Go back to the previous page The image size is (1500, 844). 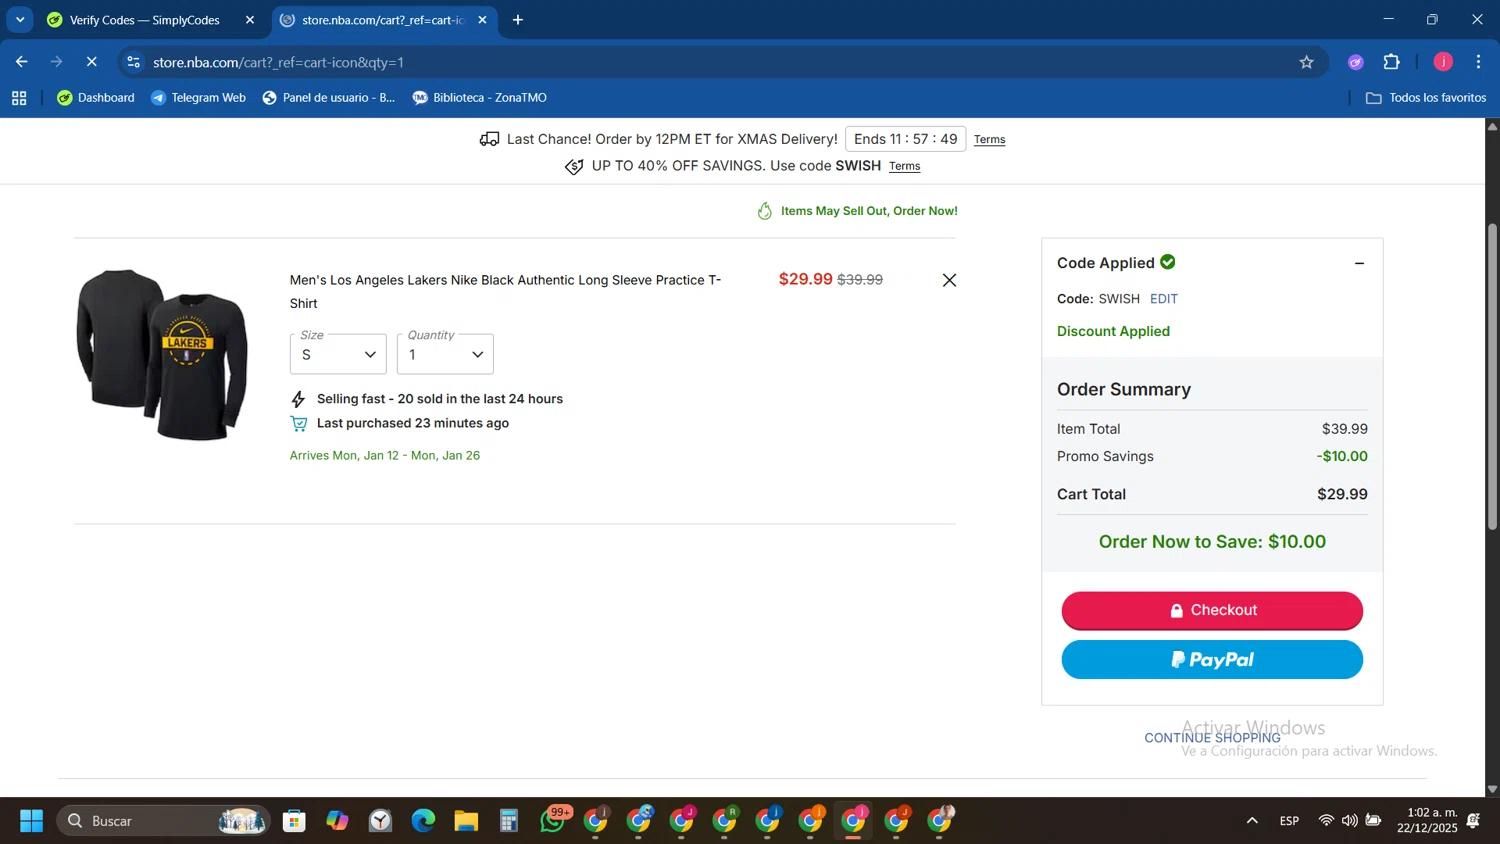click(22, 62)
